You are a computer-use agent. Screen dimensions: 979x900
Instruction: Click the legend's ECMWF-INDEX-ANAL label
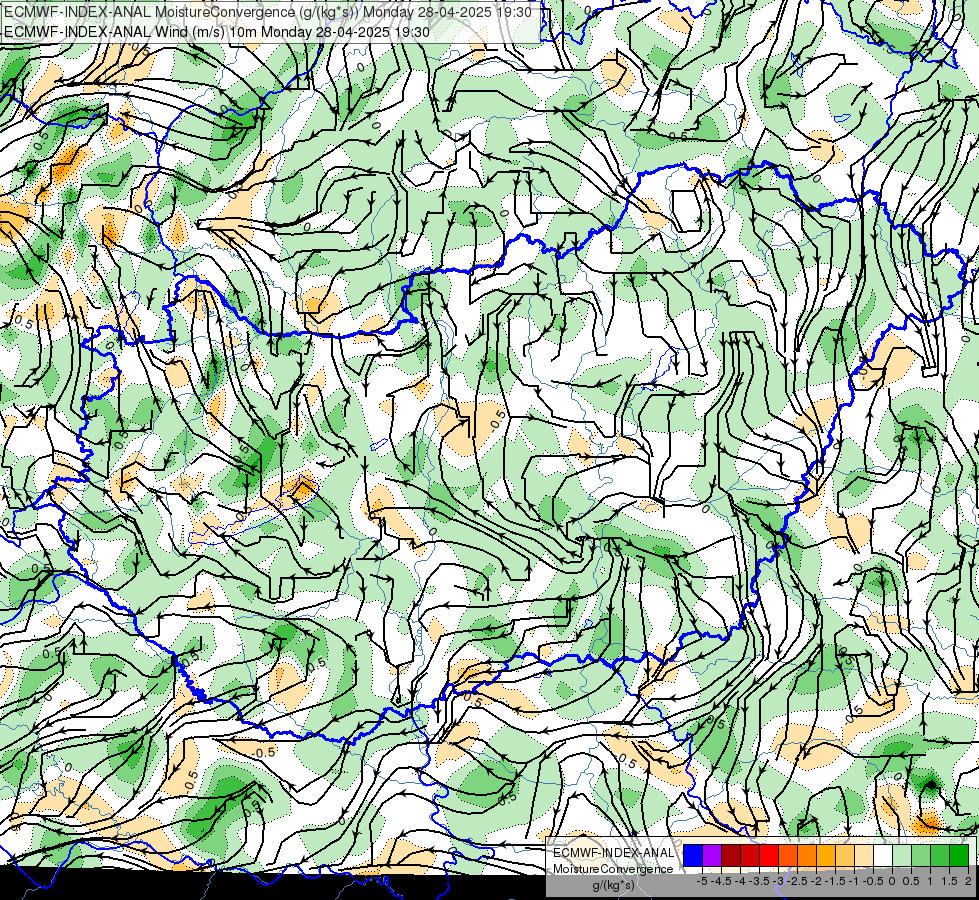613,853
